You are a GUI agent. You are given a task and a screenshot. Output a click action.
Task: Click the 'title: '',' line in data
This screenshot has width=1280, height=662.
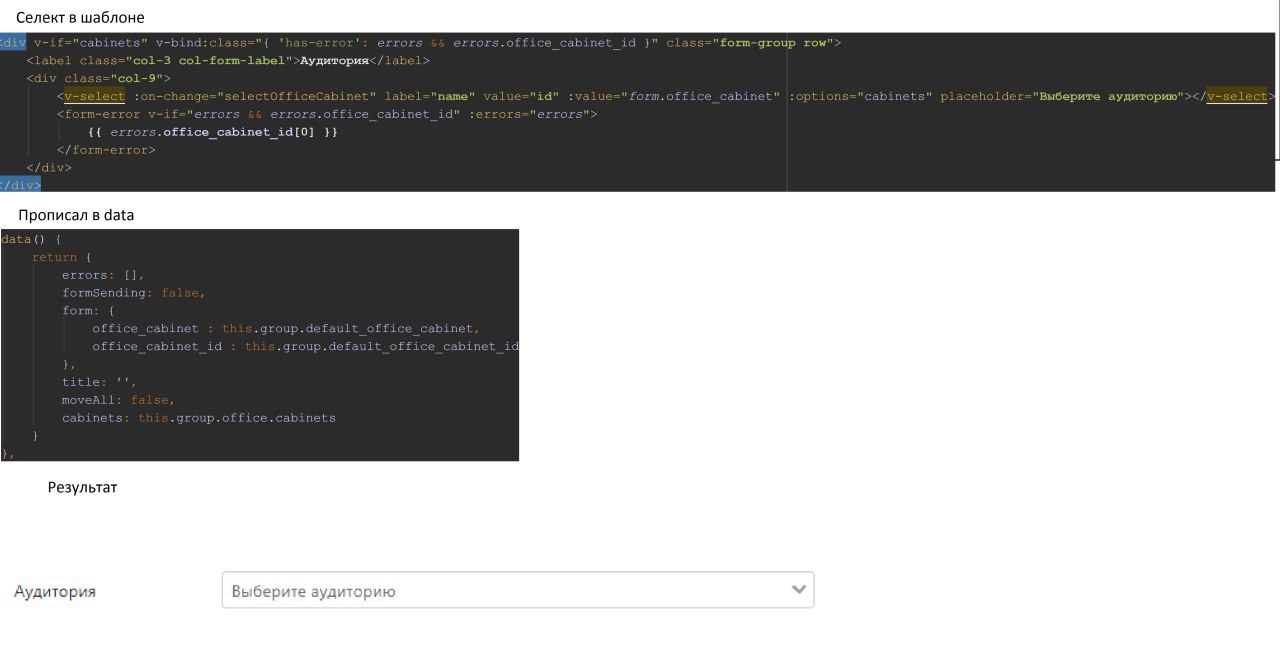click(99, 382)
